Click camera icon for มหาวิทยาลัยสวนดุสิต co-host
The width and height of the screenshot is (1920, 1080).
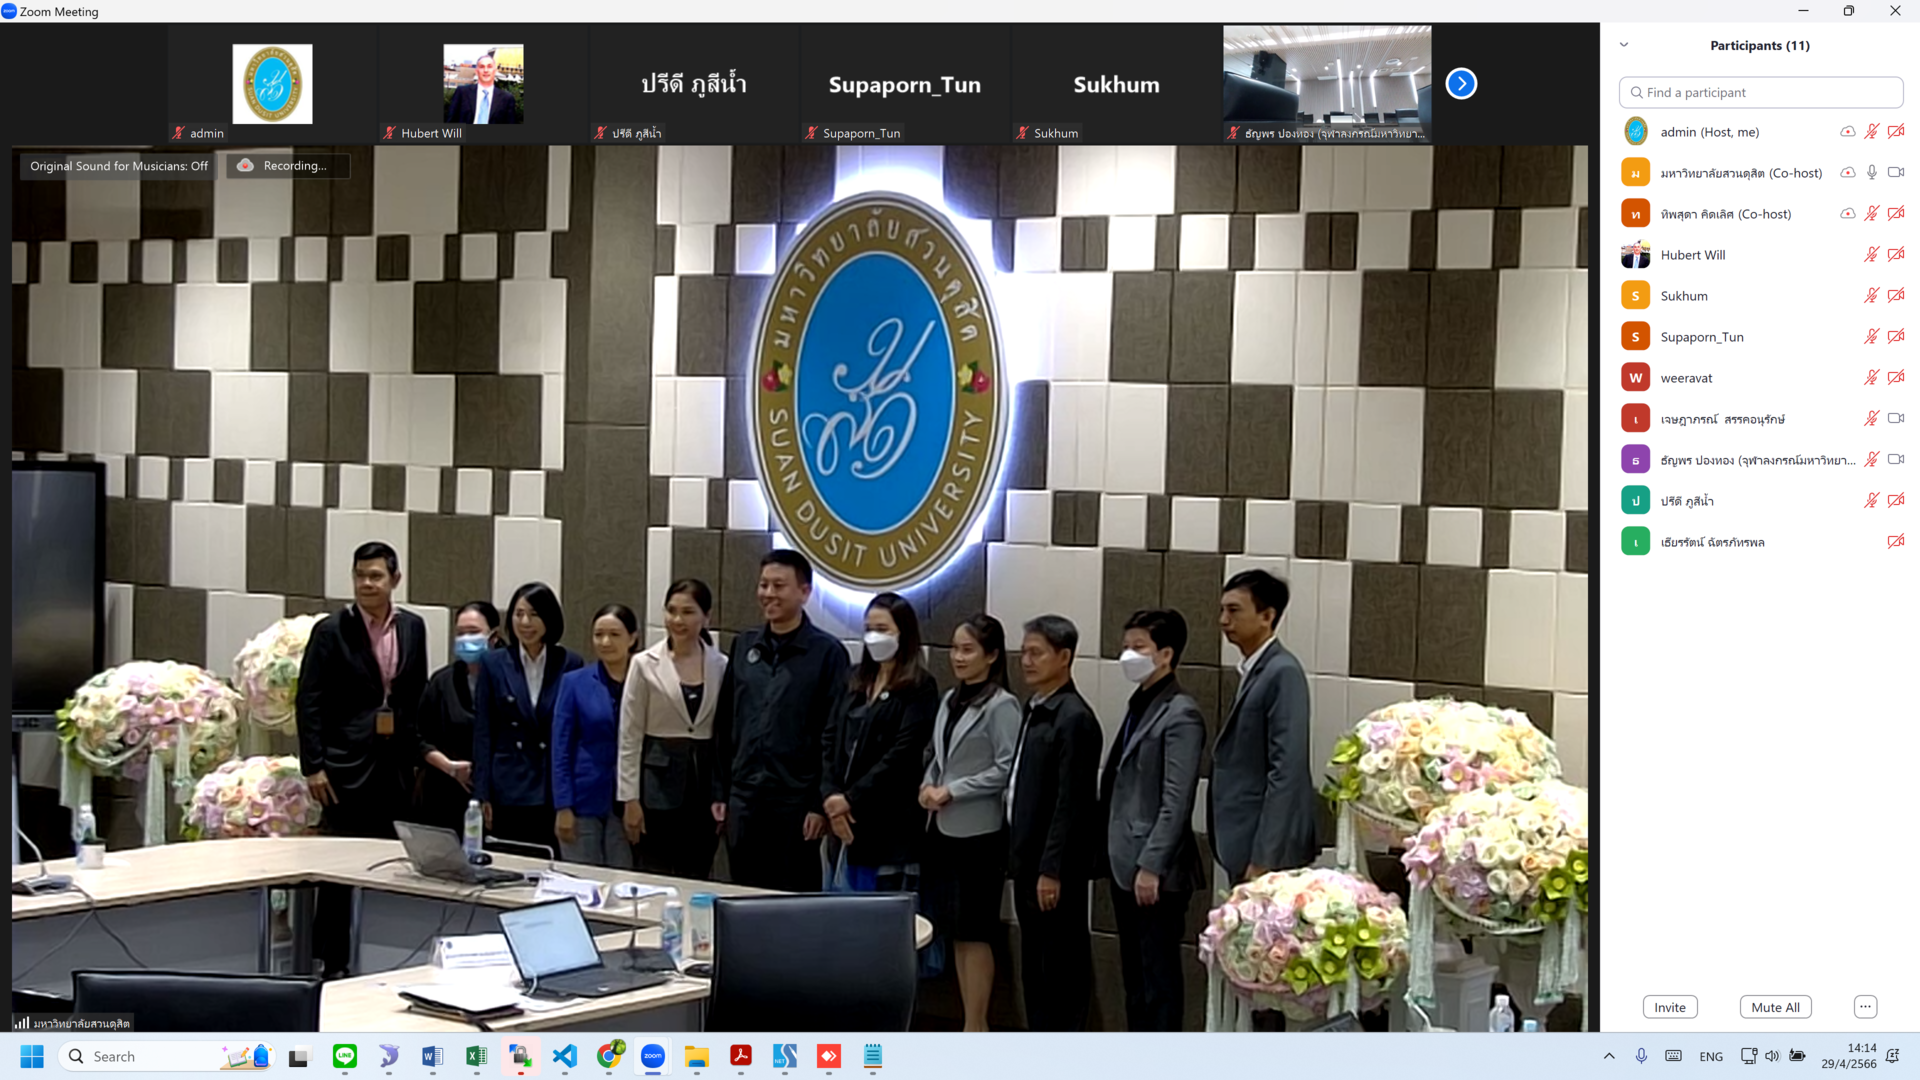1895,173
